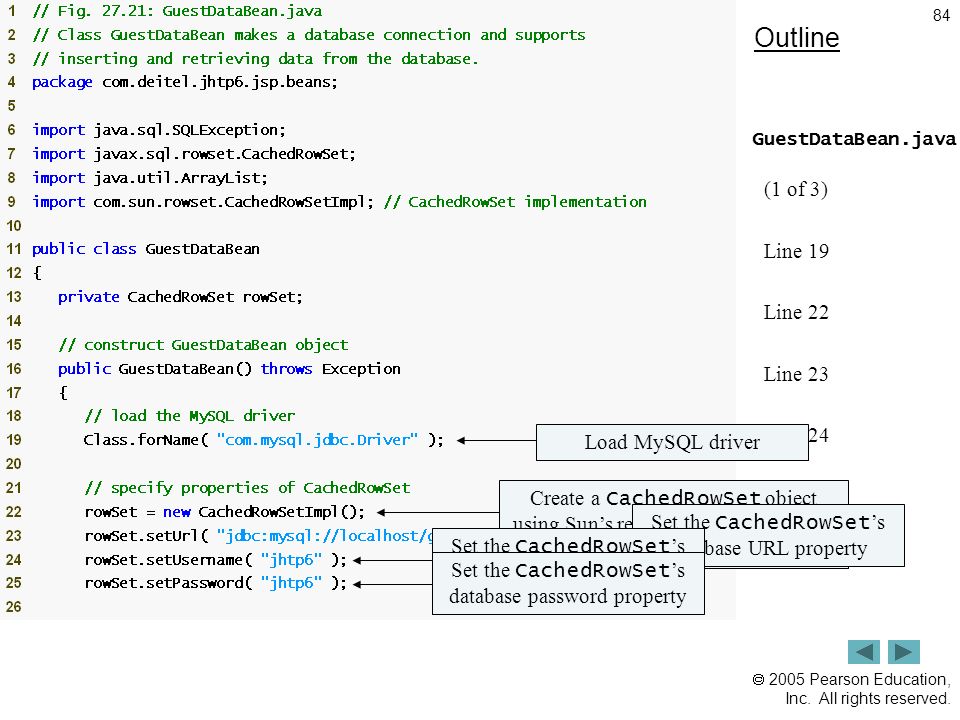960x720 pixels.
Task: Click the 'inserting and retrieving data' comment line
Action: (x=255, y=59)
